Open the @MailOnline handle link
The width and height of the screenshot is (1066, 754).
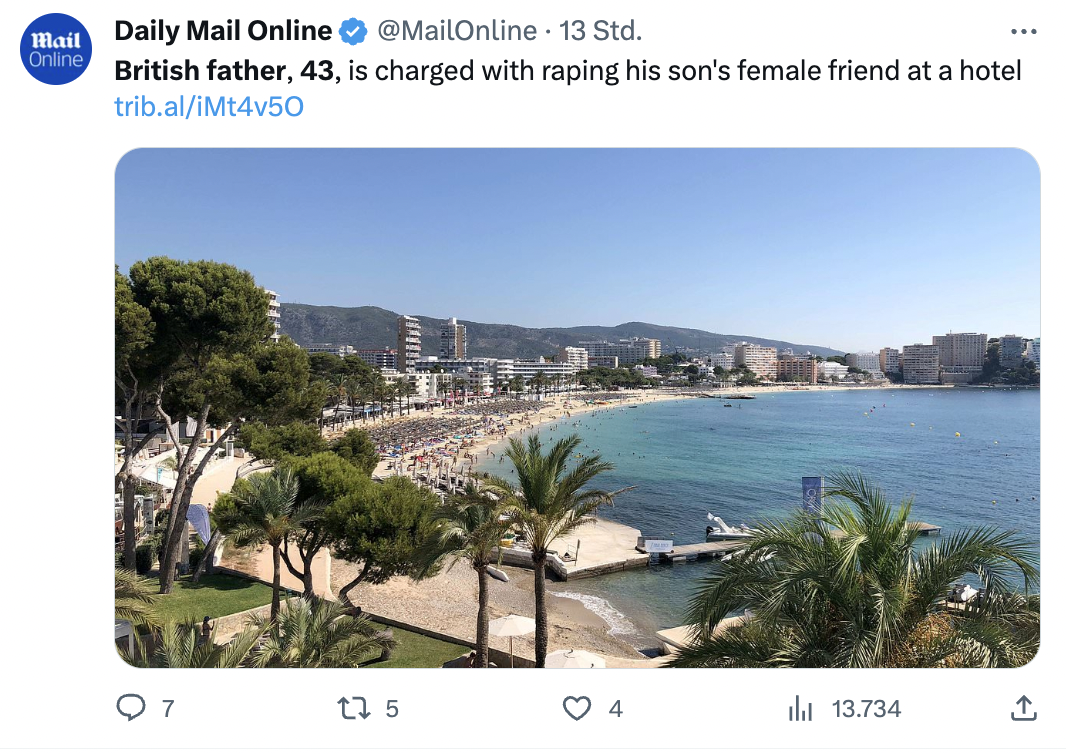[x=456, y=32]
